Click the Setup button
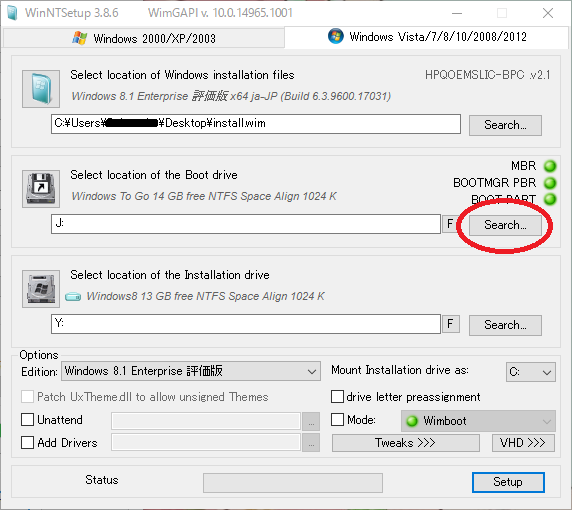 [x=508, y=482]
